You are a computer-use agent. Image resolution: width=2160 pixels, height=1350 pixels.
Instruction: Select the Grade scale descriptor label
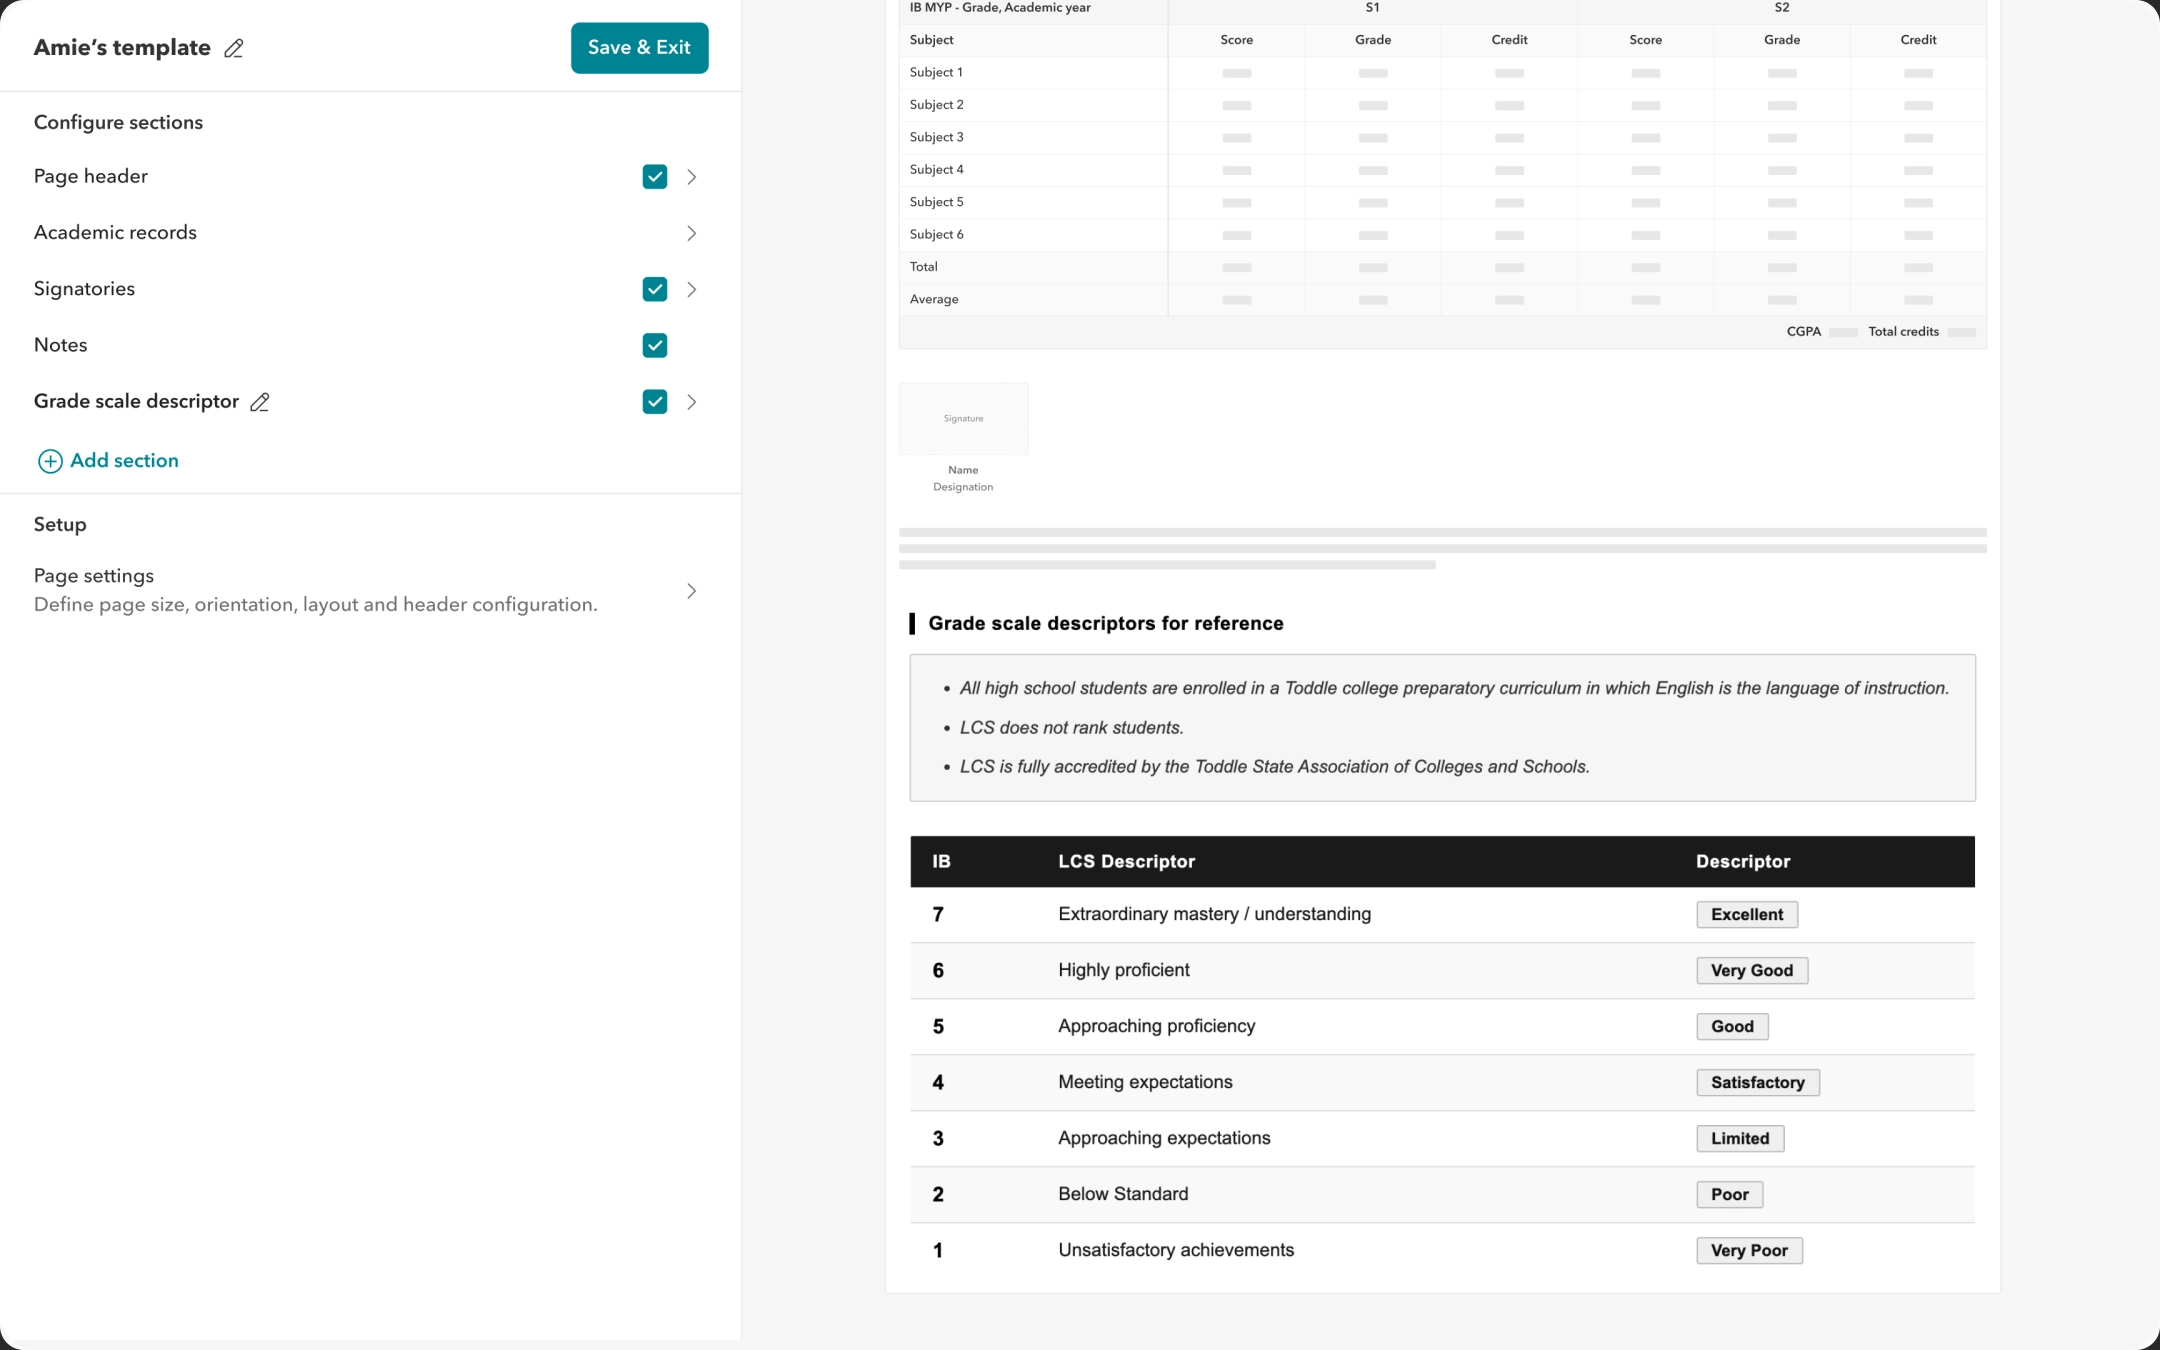tap(136, 402)
